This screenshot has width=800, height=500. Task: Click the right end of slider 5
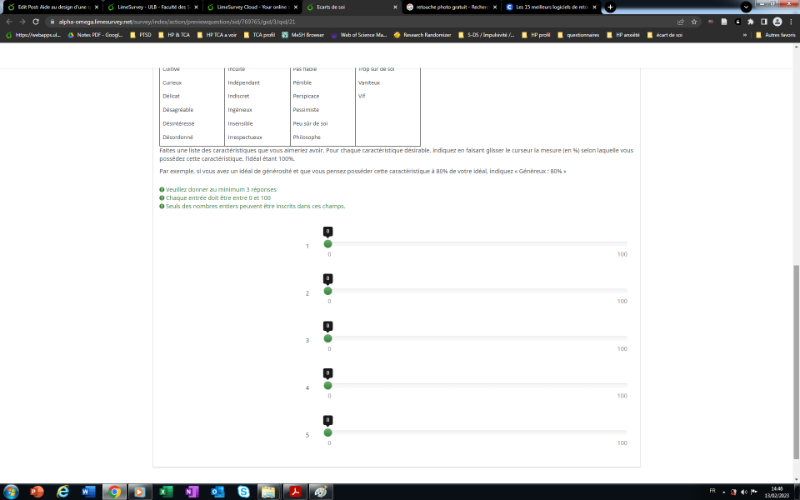[x=626, y=432]
